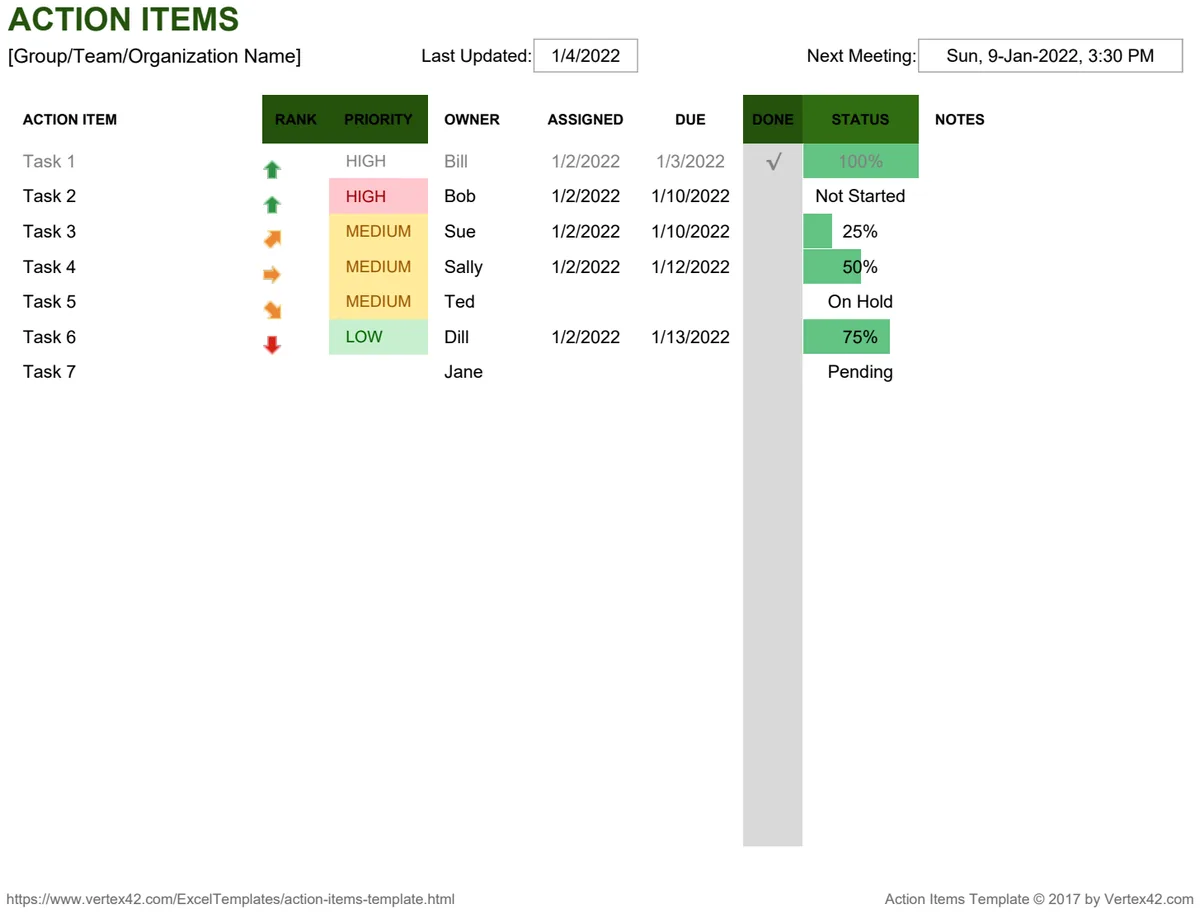Select the due date 1/3/2022
This screenshot has height=914, width=1200.
690,161
